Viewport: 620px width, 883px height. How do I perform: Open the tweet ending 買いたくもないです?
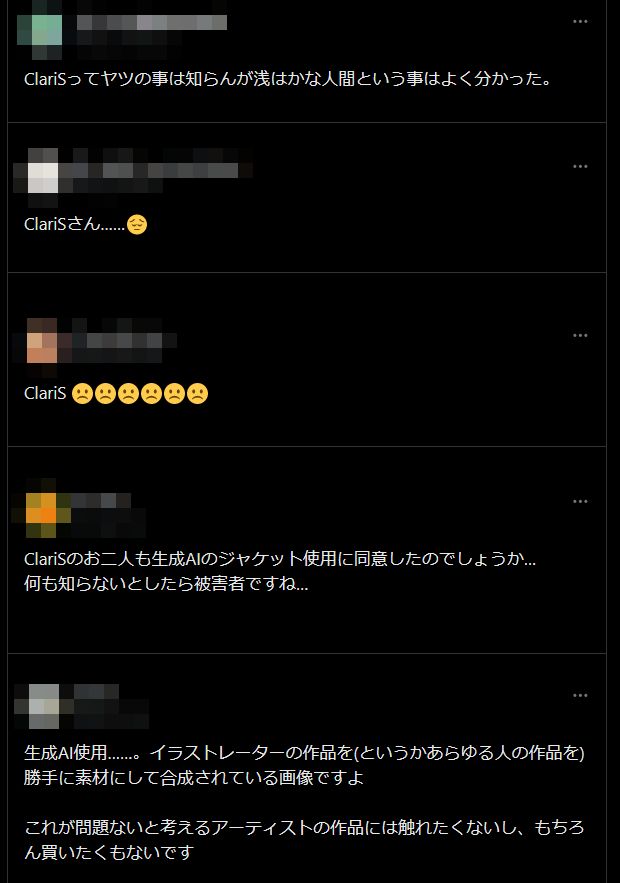point(304,802)
